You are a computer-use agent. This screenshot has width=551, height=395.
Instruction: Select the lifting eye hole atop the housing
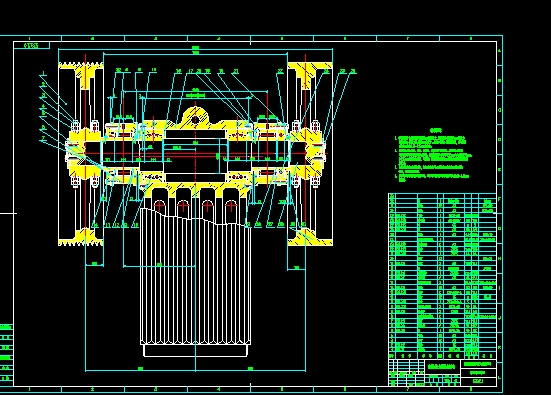point(195,120)
